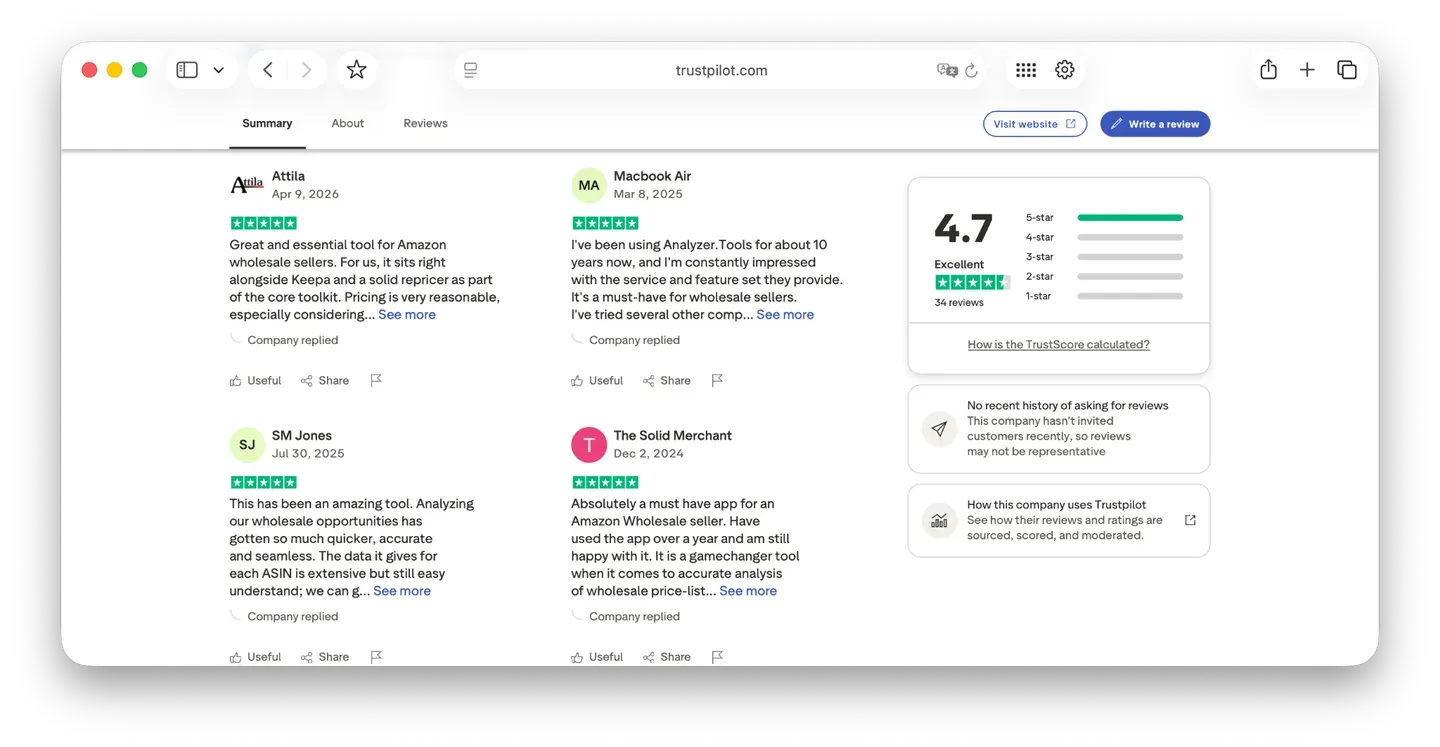
Task: Share The Solid Merchant review
Action: tap(667, 657)
